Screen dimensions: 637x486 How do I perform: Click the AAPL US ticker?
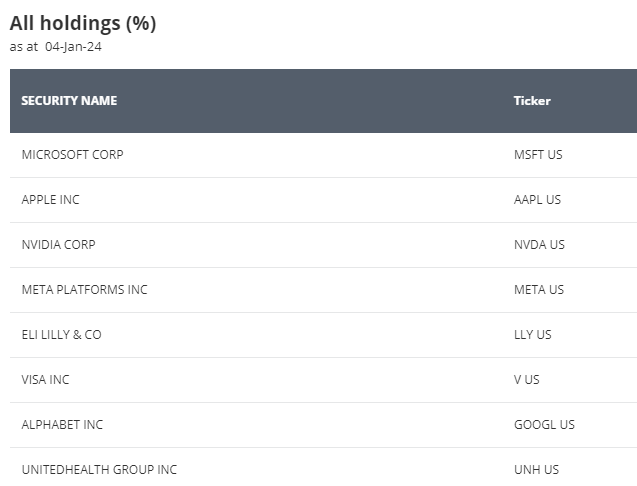point(537,200)
